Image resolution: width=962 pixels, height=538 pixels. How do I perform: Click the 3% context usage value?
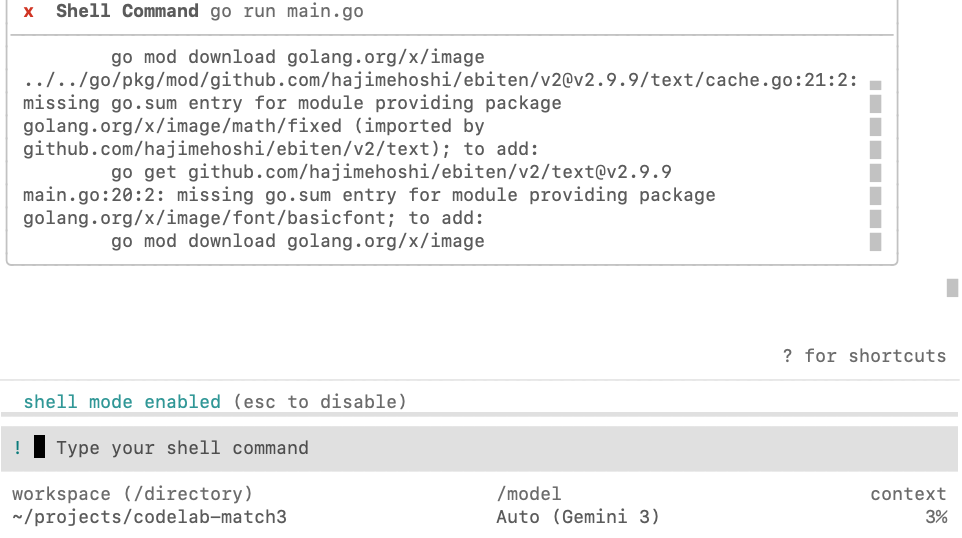pos(935,517)
